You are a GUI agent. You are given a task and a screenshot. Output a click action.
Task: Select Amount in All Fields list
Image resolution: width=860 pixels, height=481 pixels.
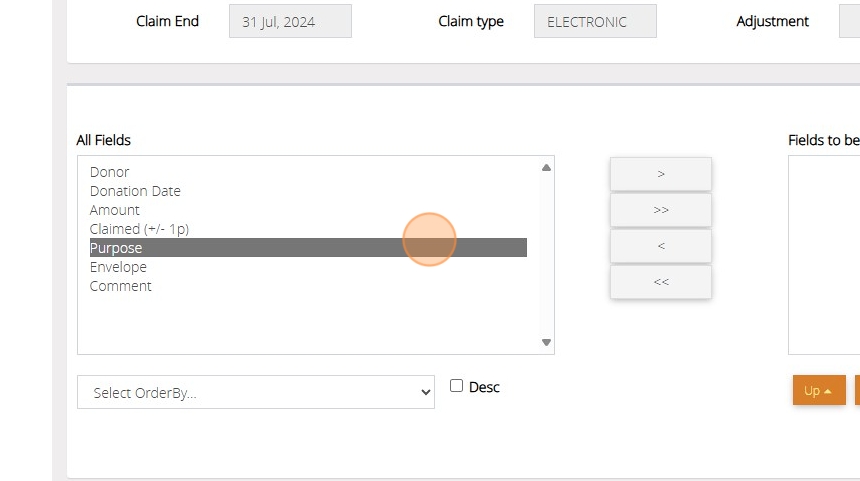point(115,210)
